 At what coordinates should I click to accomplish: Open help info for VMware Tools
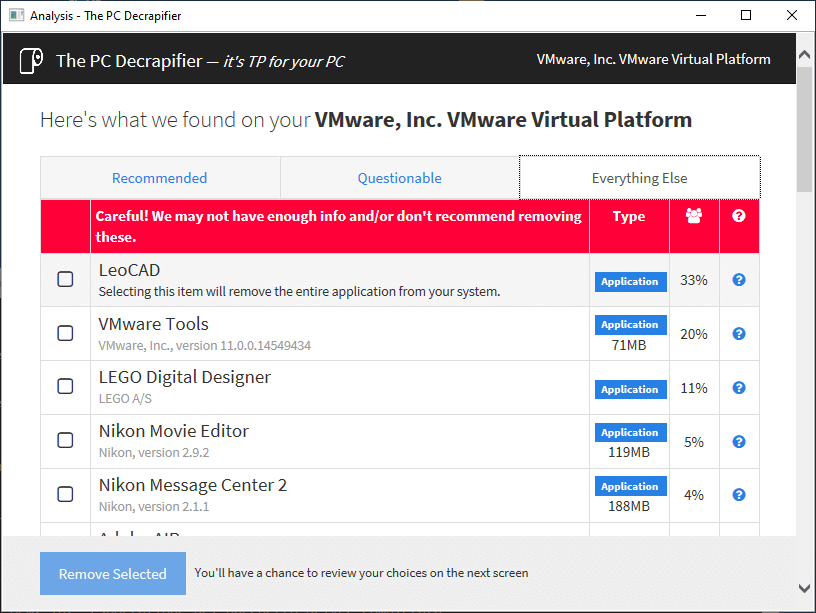tap(738, 334)
